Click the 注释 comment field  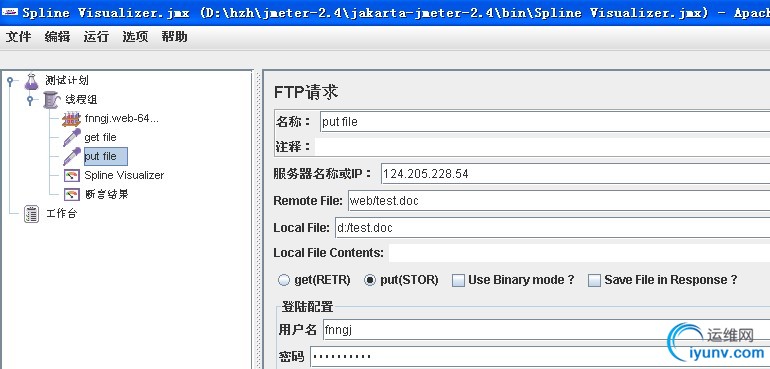tap(542, 147)
